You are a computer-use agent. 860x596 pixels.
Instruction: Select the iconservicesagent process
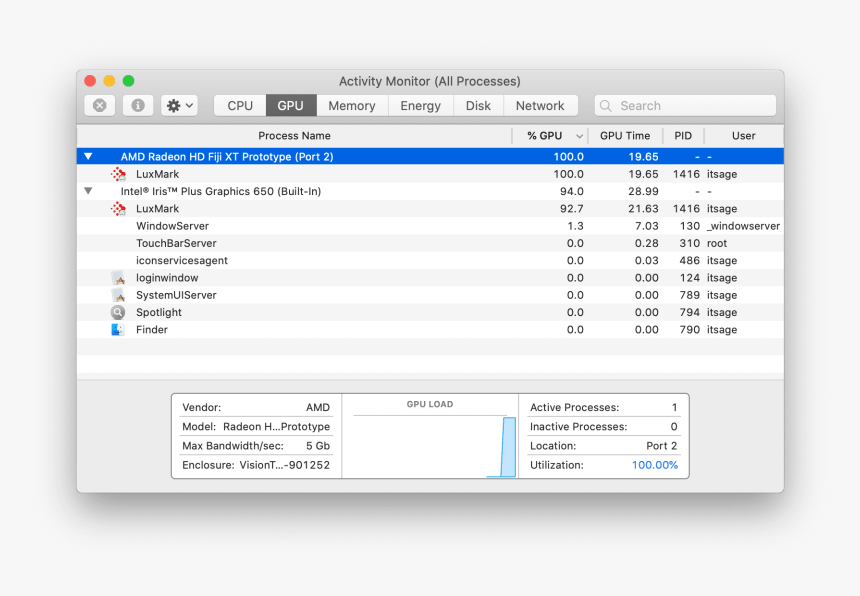(x=430, y=260)
